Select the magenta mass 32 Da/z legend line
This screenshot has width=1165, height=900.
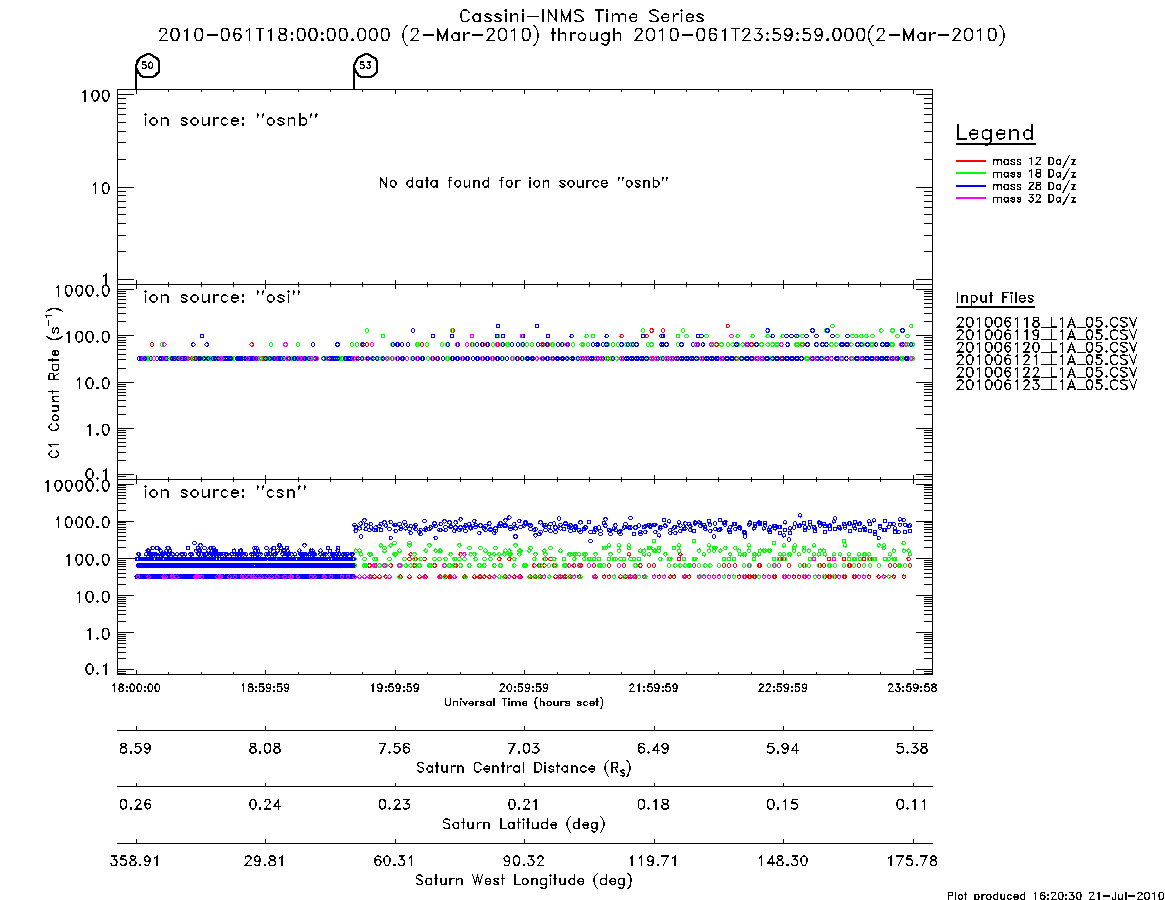pos(970,199)
